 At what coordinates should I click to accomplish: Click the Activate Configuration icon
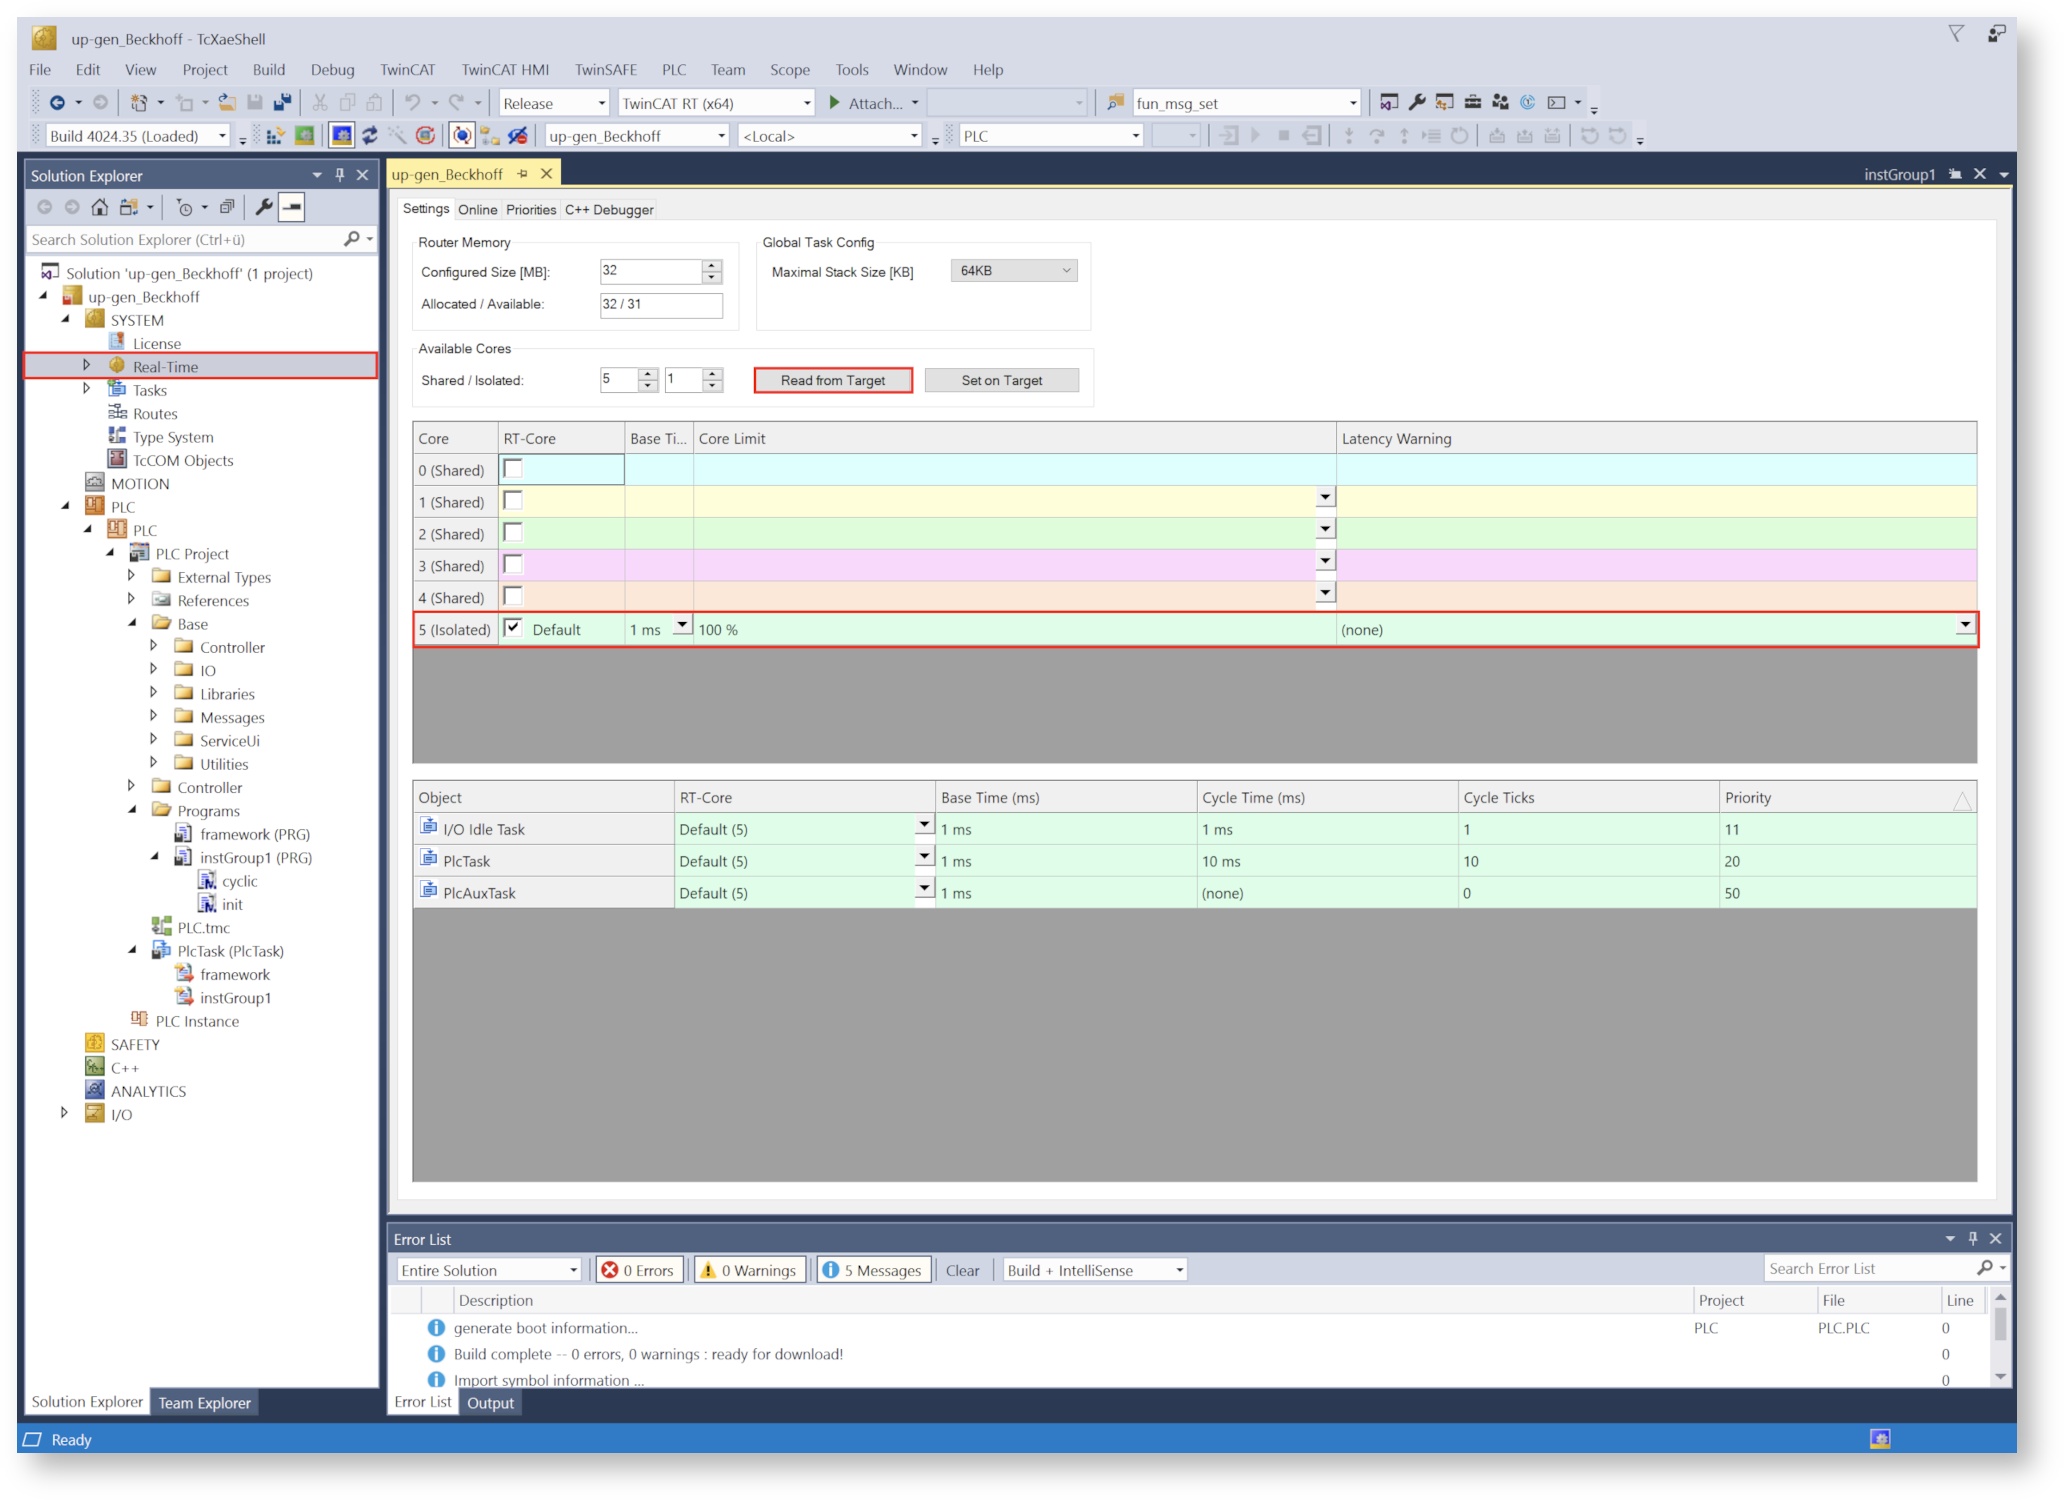pos(276,136)
